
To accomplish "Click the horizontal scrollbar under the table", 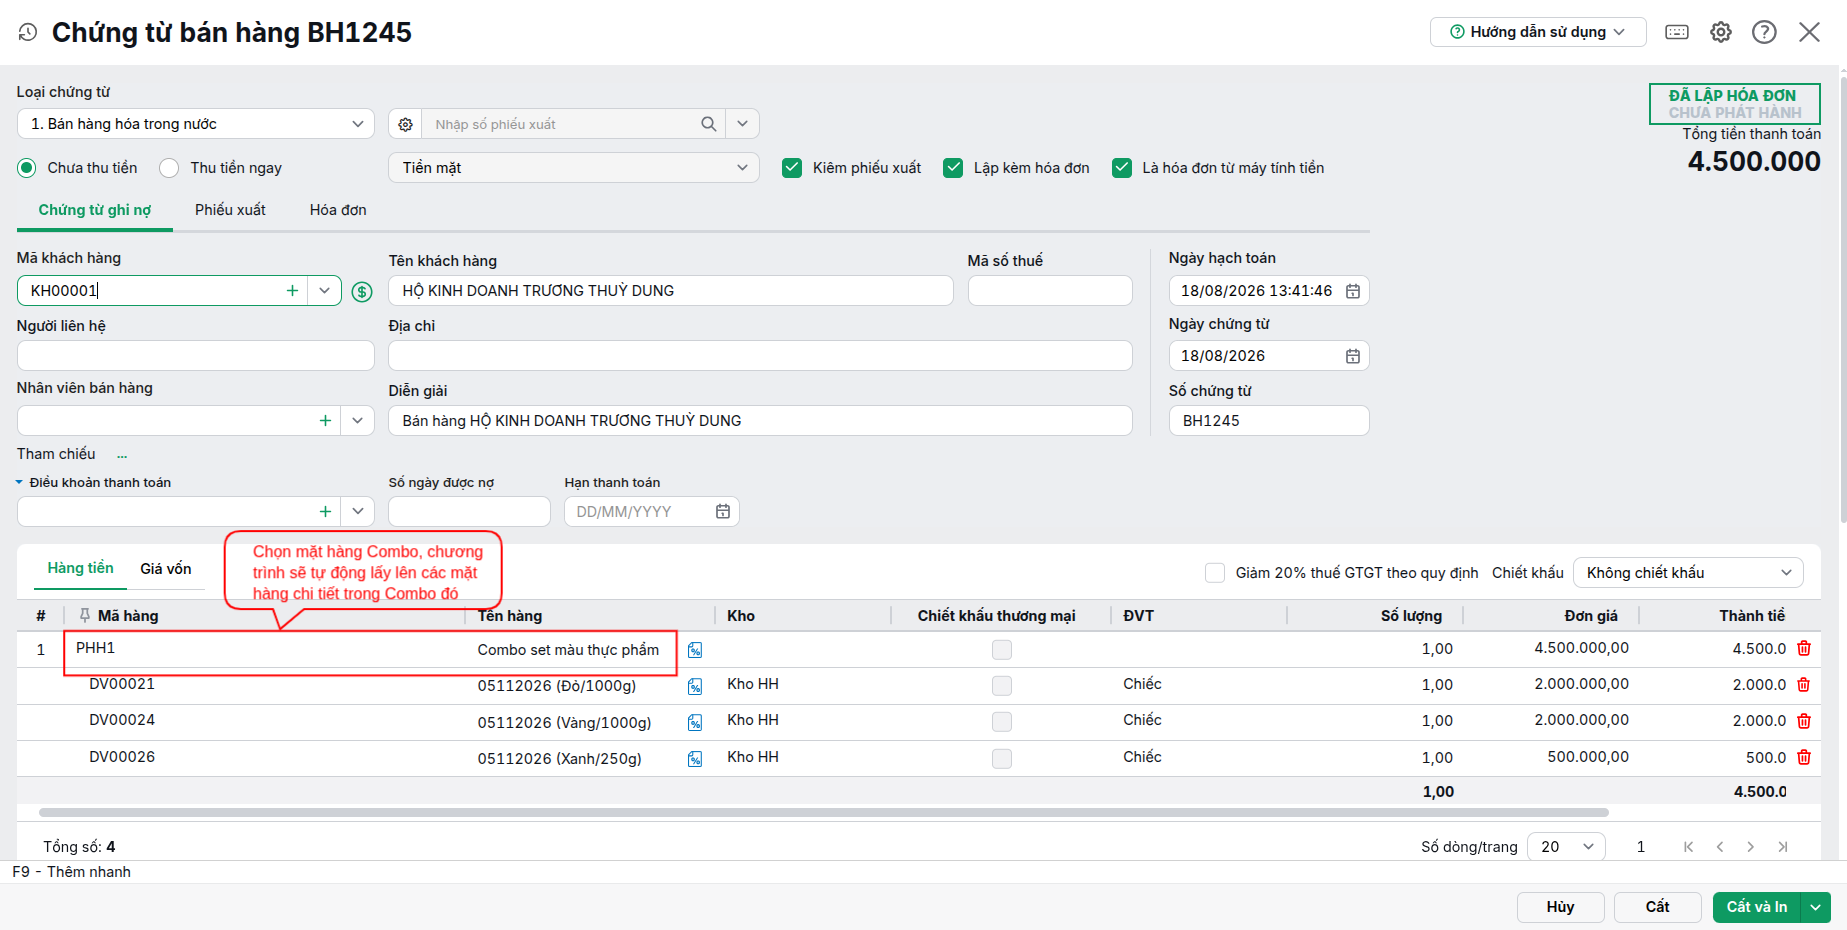I will [x=823, y=813].
